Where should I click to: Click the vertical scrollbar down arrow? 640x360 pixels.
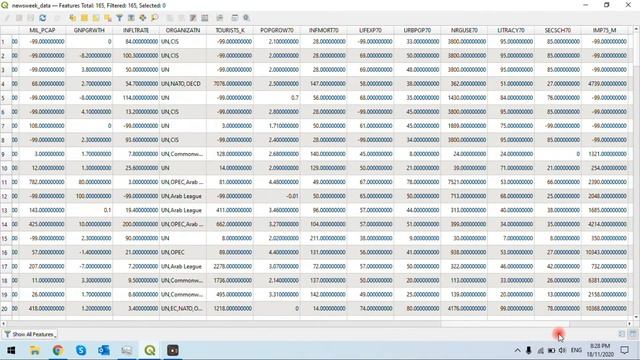636,317
